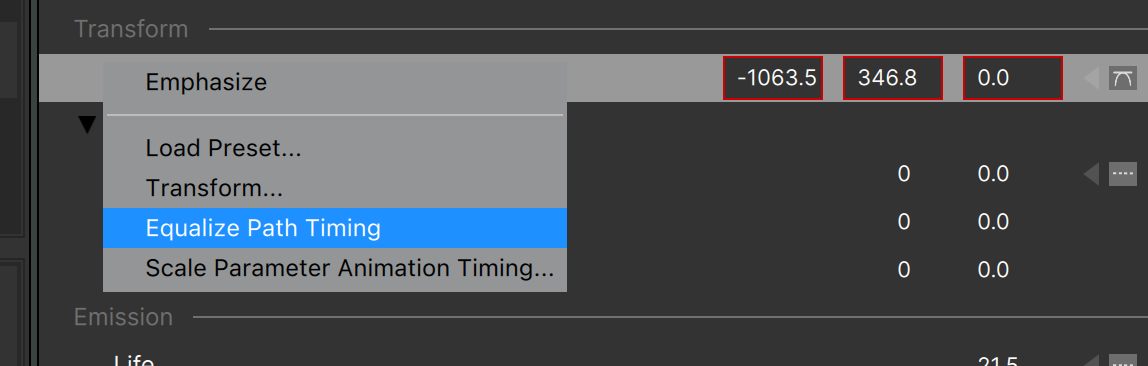Click the 0.0 value level with Scale Parameter Animation Timing
This screenshot has height=366, width=1148.
pyautogui.click(x=994, y=269)
